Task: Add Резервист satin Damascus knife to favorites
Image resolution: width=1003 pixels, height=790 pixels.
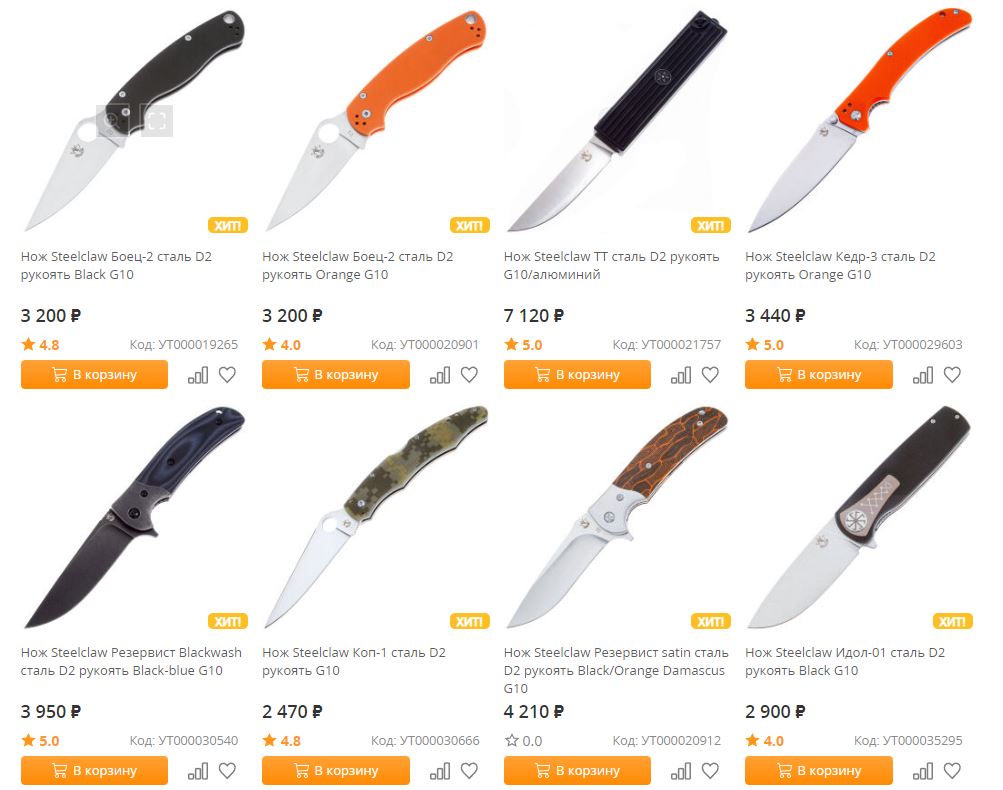Action: coord(710,771)
